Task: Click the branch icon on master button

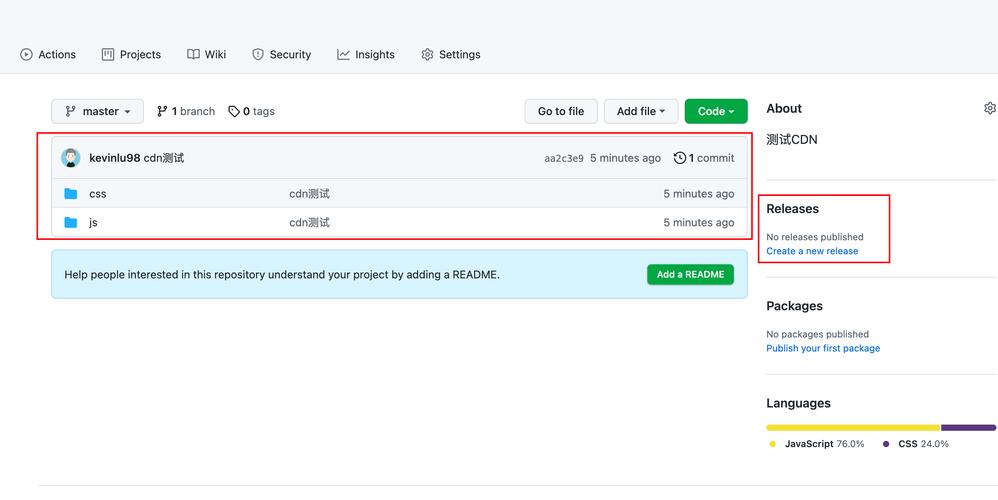Action: coord(71,111)
